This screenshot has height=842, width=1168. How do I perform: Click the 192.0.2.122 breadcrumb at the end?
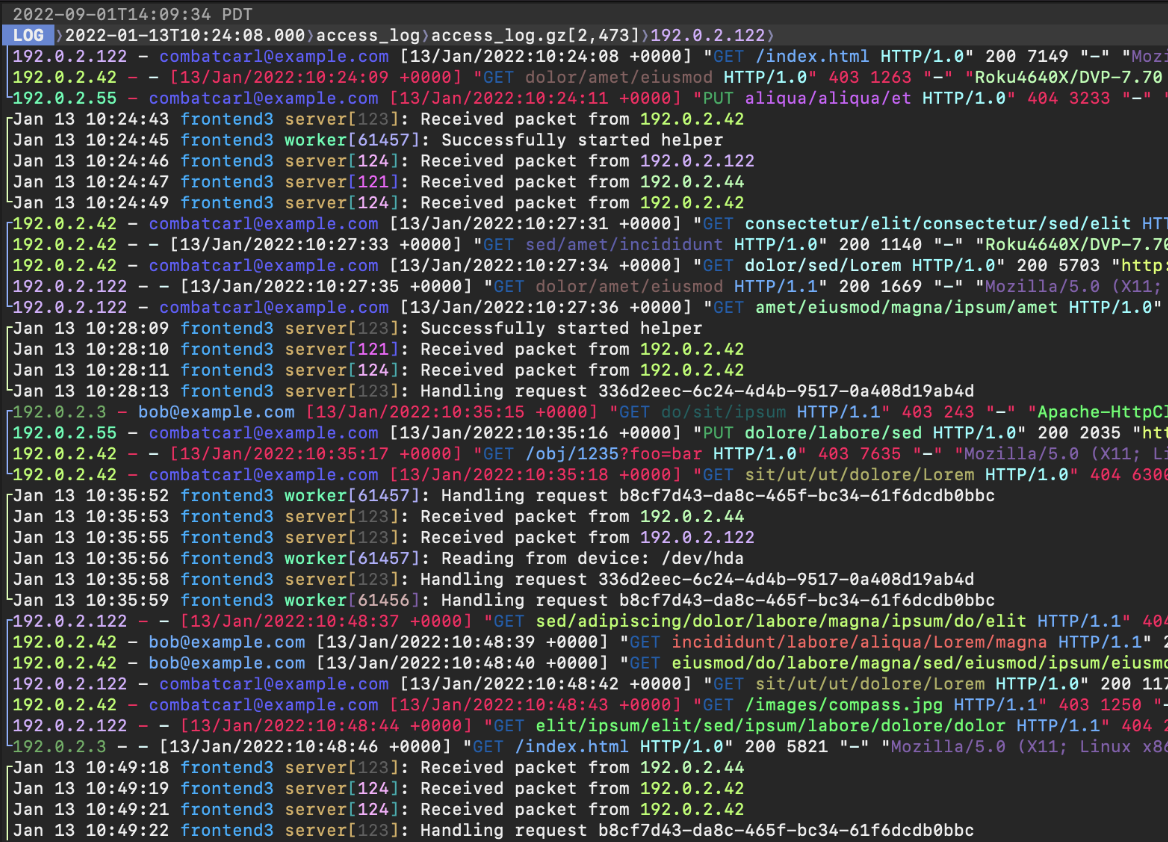tap(708, 35)
